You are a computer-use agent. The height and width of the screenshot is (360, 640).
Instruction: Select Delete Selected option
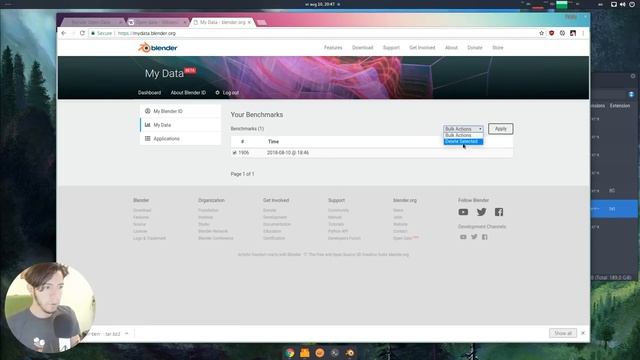coord(463,142)
